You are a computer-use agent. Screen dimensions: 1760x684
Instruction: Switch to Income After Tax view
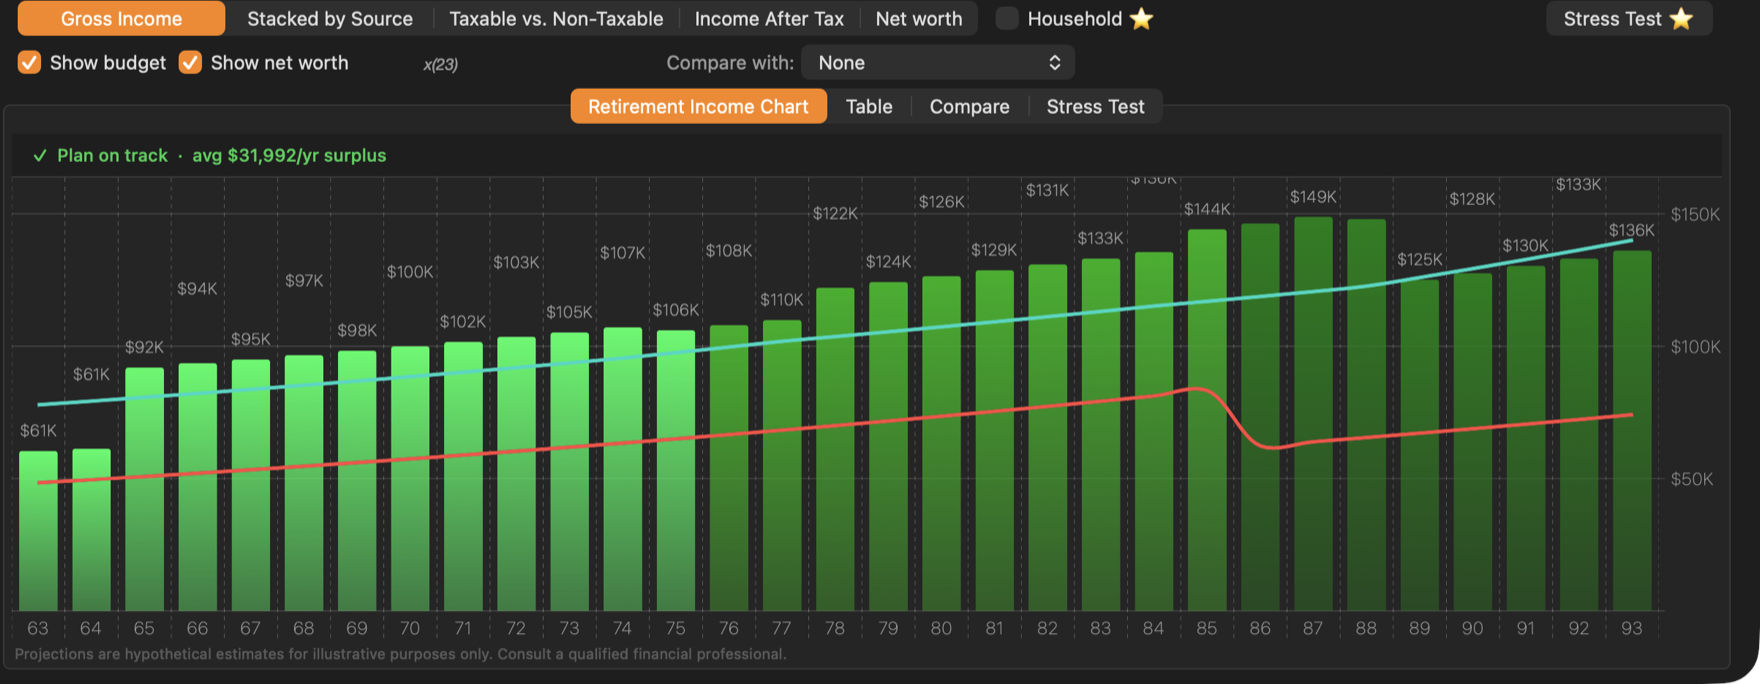pyautogui.click(x=769, y=18)
